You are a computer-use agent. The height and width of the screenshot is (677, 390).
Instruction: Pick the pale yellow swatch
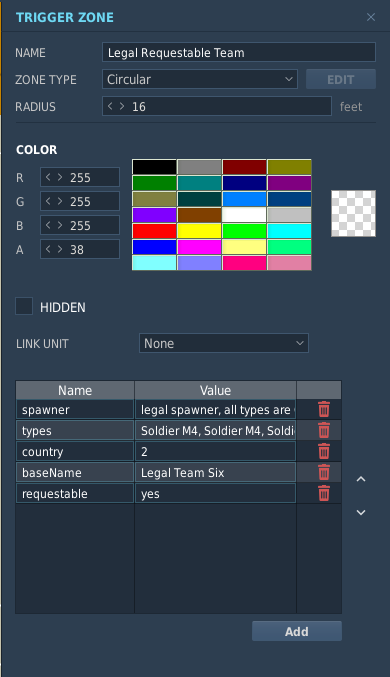[244, 247]
